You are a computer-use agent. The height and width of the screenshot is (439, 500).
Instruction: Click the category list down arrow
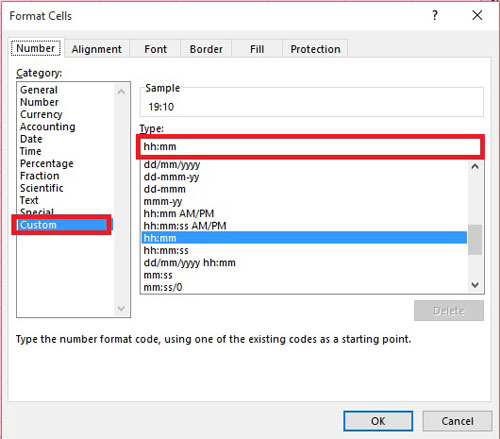tap(121, 308)
